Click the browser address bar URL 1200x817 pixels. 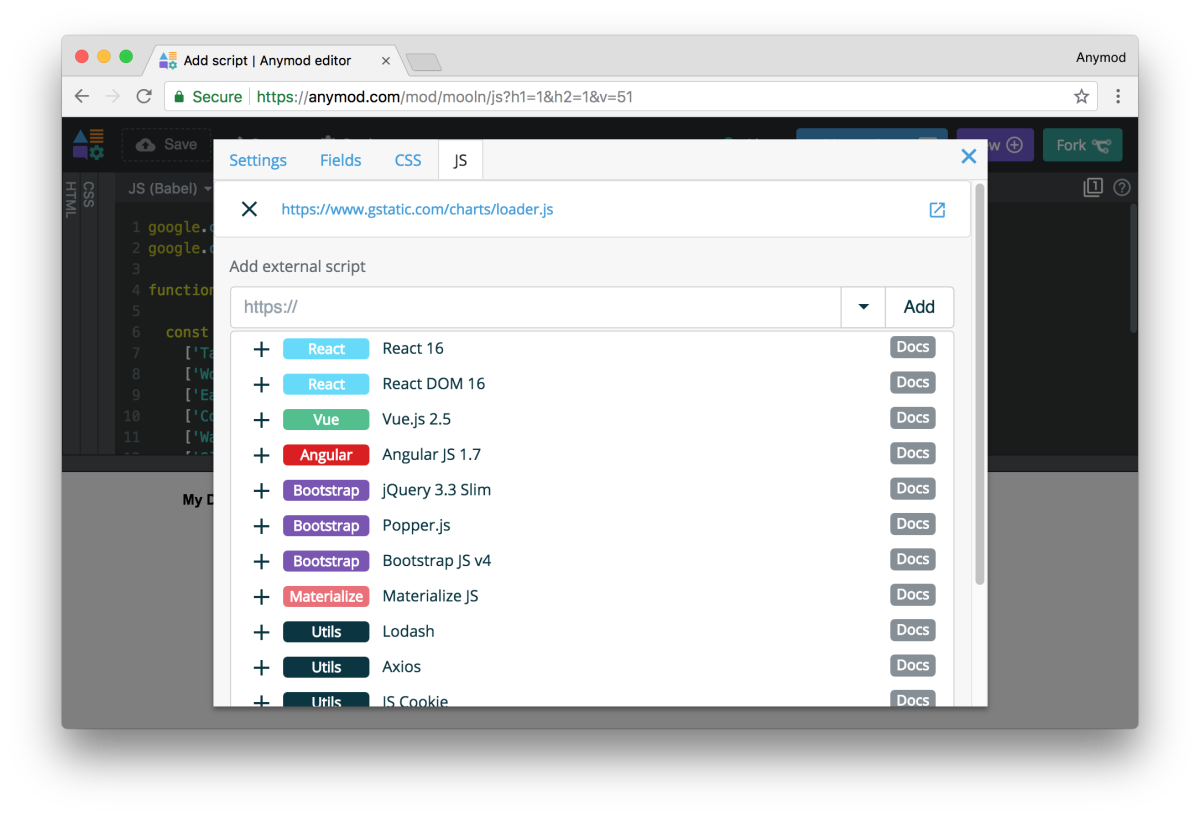pos(444,97)
